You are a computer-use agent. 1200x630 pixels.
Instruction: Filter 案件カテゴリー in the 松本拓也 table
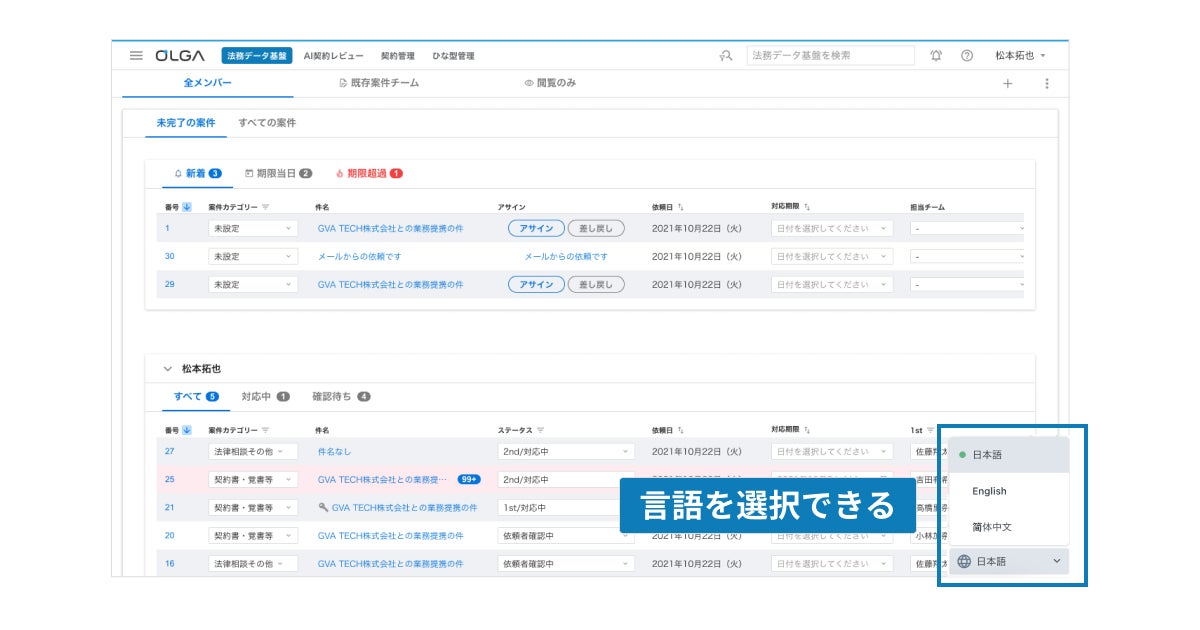tap(265, 430)
